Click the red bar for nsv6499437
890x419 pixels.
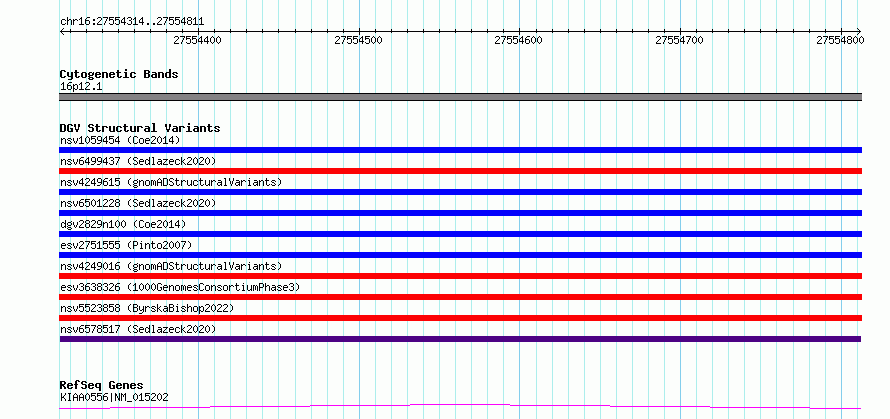[x=460, y=171]
